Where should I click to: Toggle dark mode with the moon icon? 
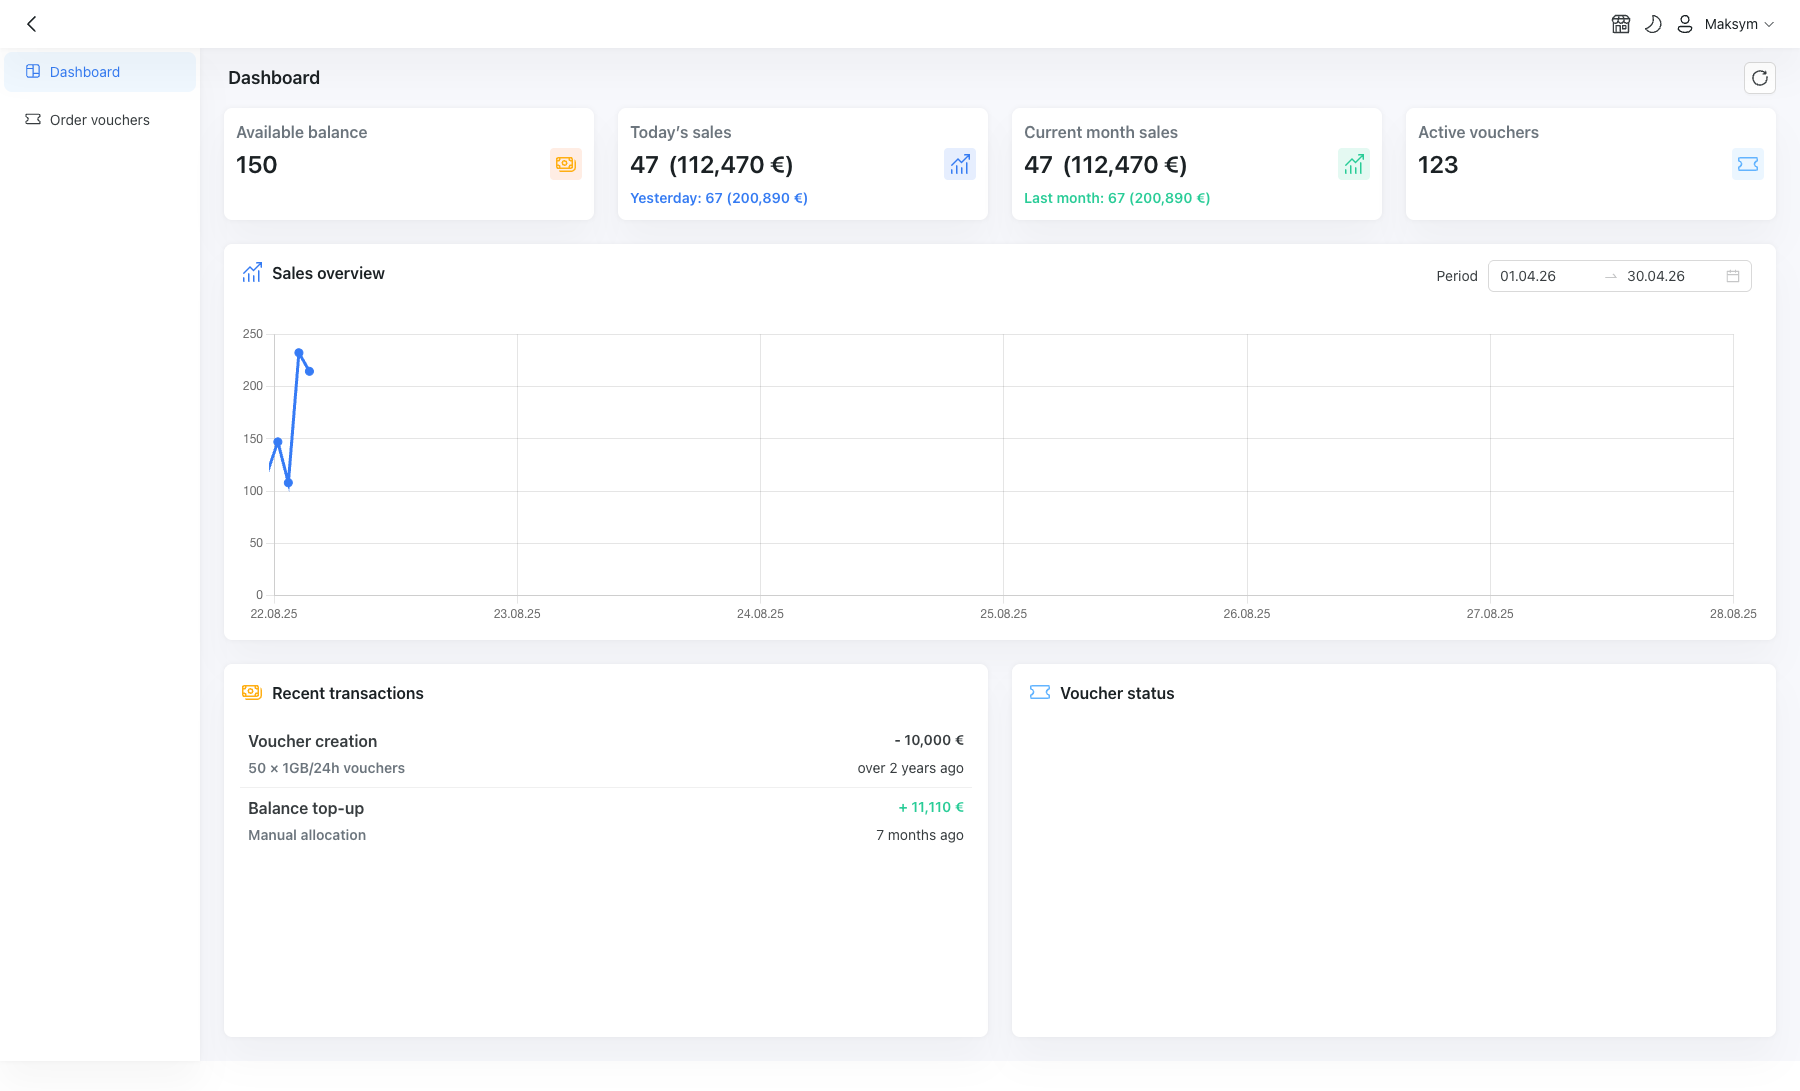[x=1653, y=24]
